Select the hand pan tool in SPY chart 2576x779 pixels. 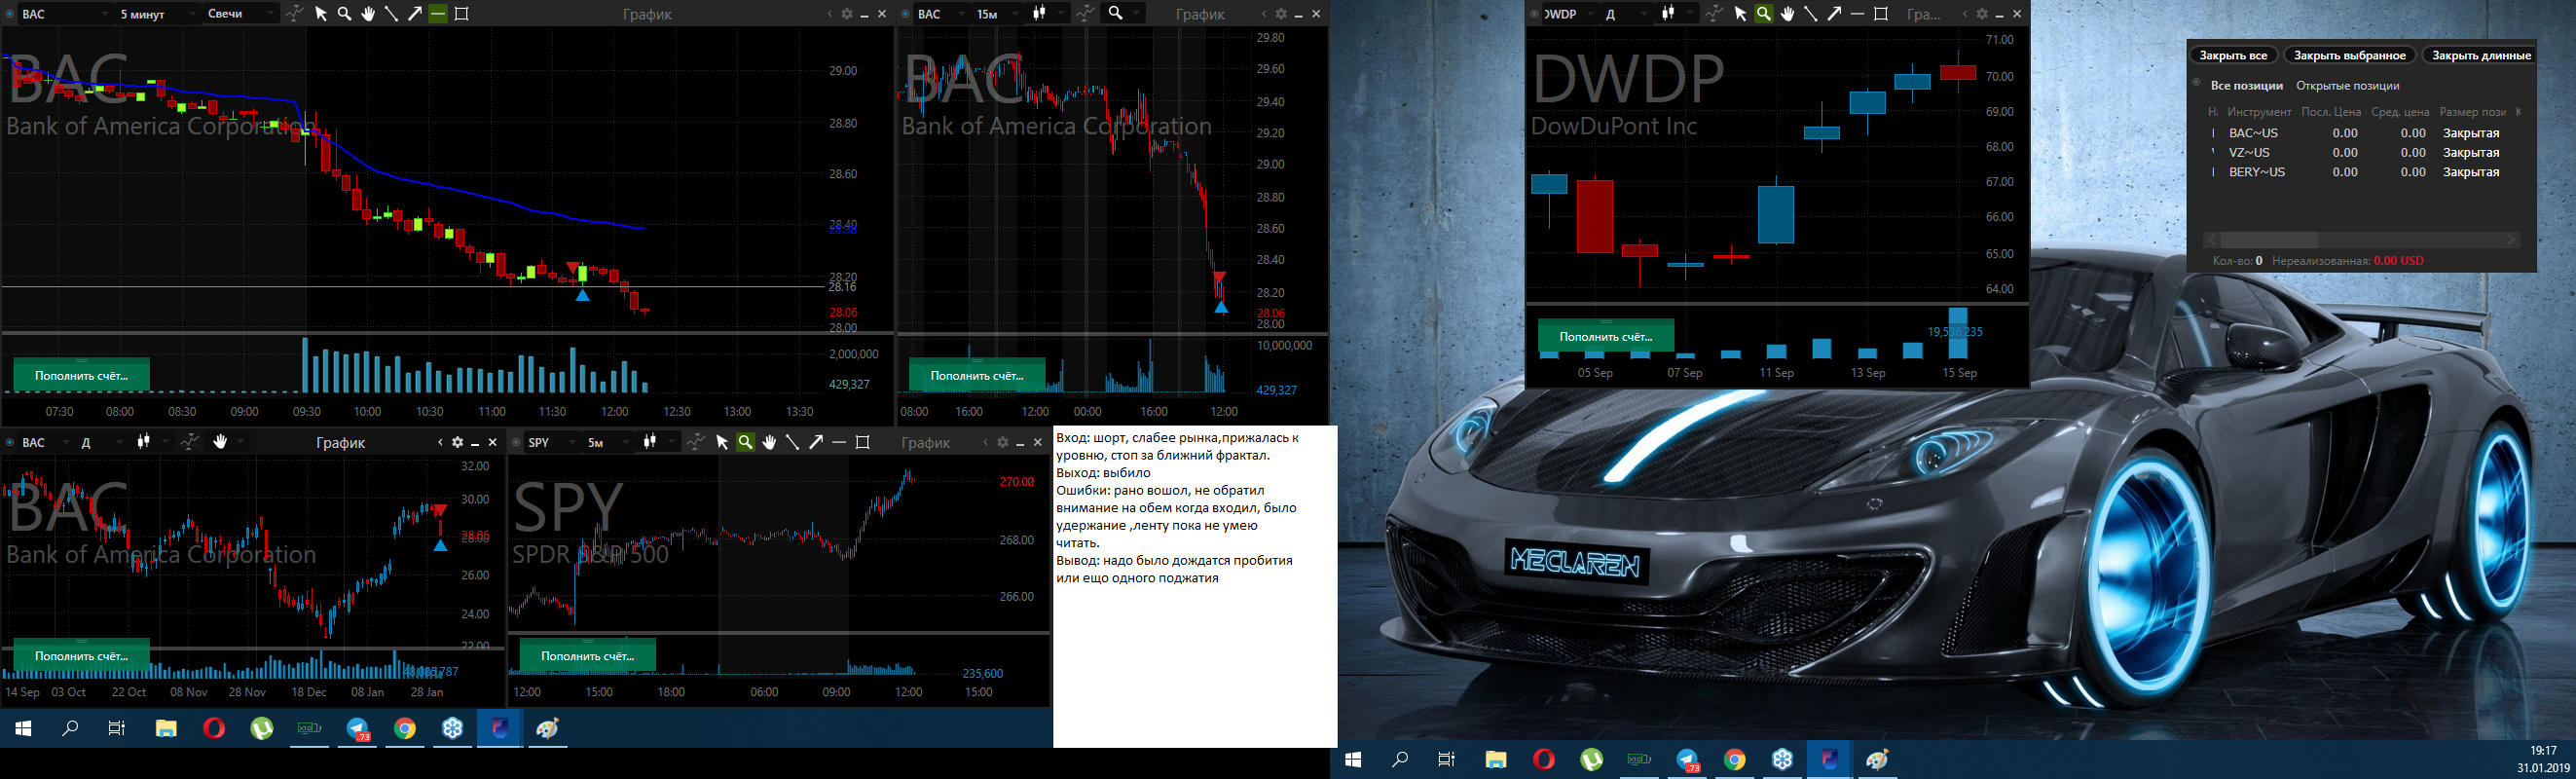(769, 442)
